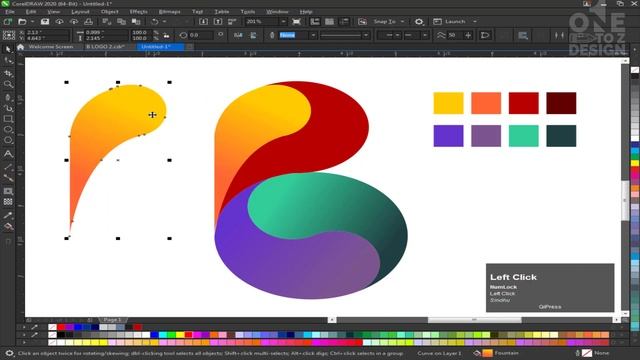The image size is (640, 360).
Task: Click the status bar gear button
Action: point(9,353)
